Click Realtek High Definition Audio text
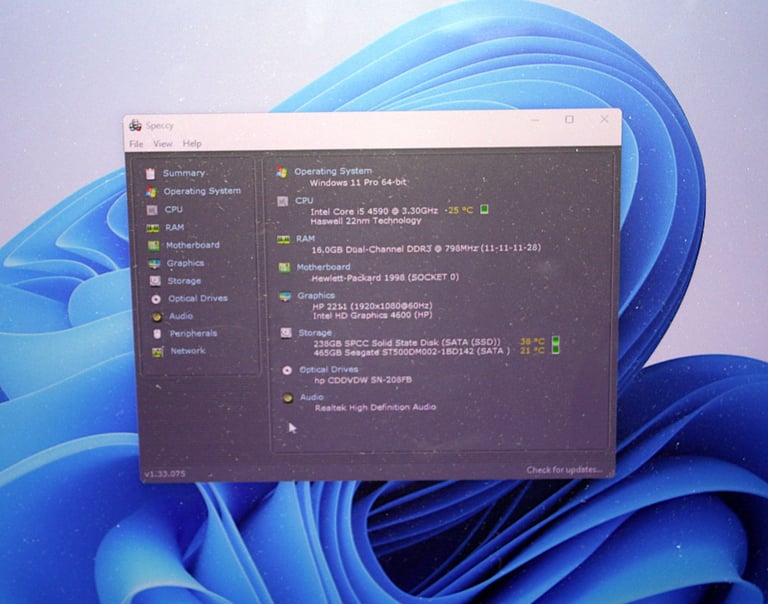Image resolution: width=768 pixels, height=604 pixels. (376, 407)
